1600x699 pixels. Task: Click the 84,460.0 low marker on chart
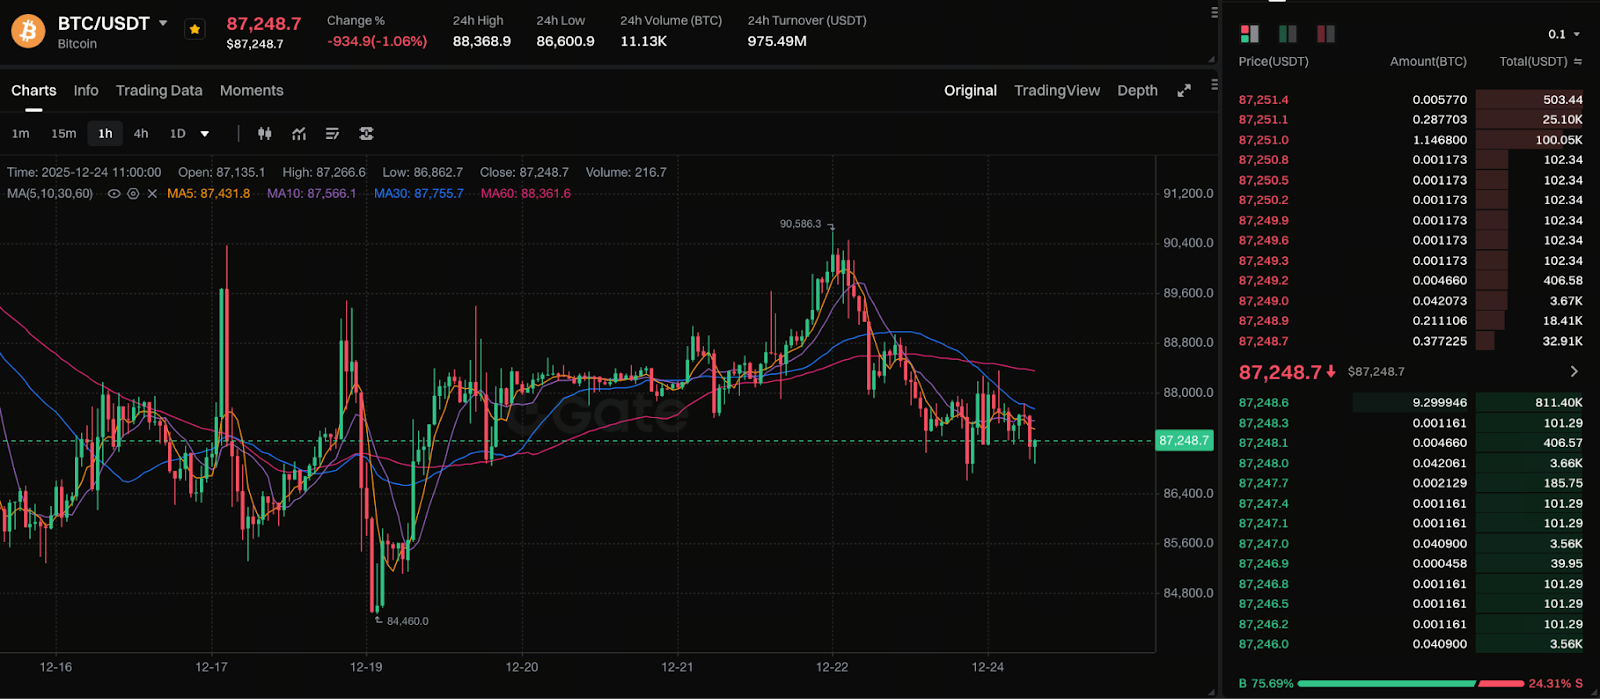pyautogui.click(x=407, y=621)
